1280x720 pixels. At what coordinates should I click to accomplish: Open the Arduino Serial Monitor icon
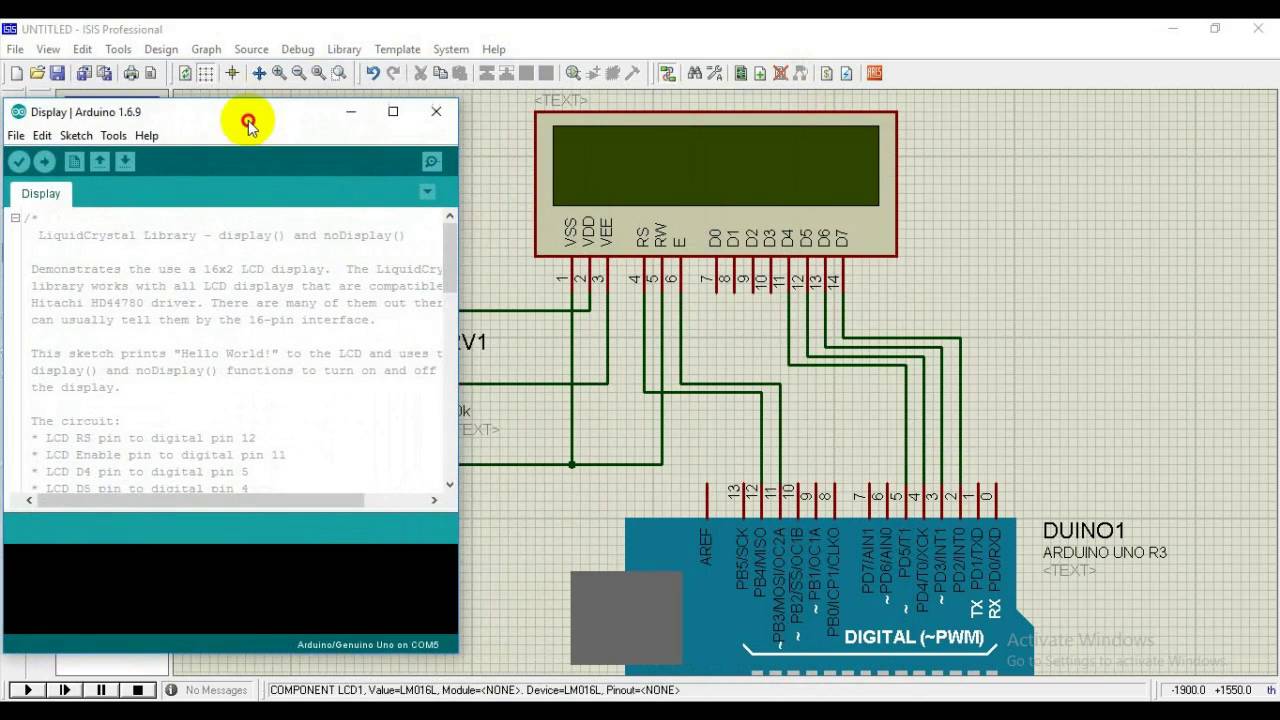432,162
